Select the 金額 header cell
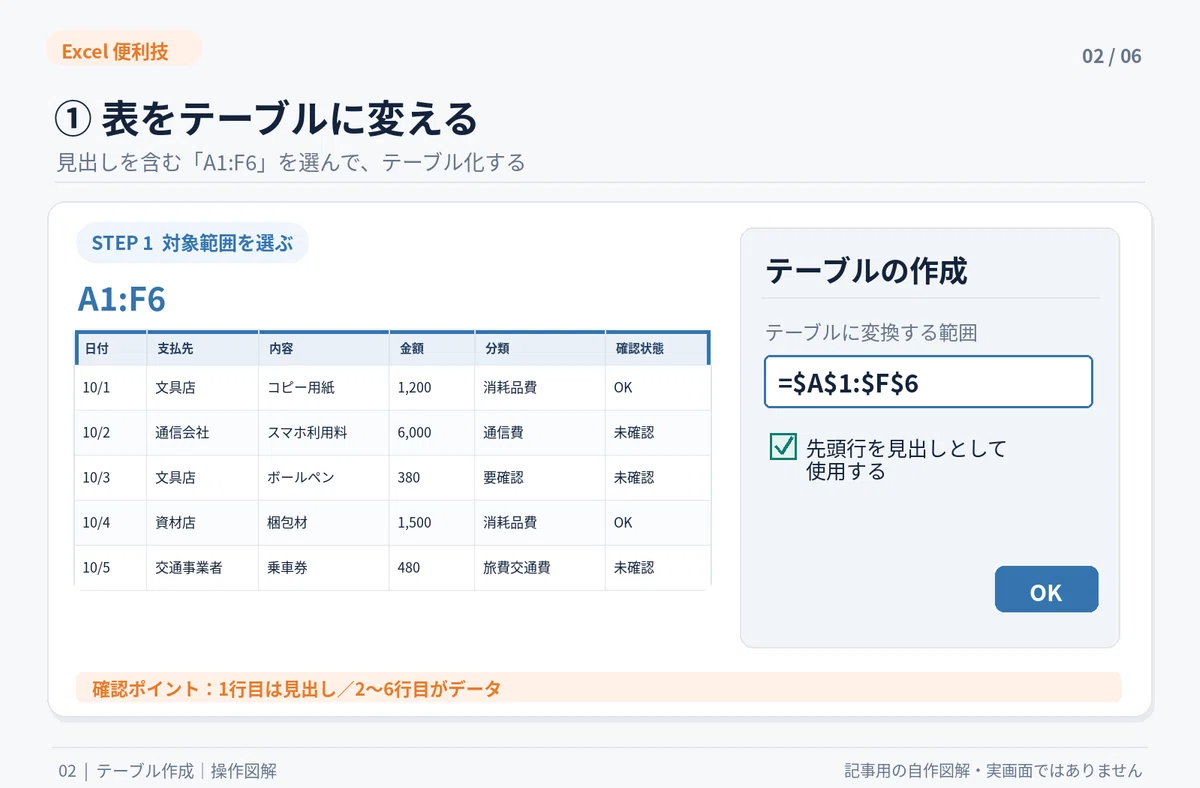1200x788 pixels. point(432,349)
